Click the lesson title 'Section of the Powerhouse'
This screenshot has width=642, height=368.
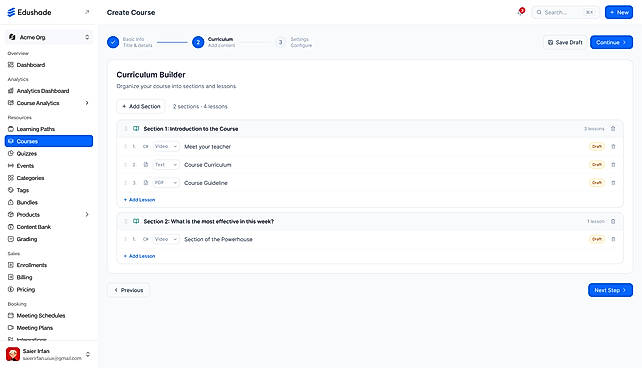tap(218, 239)
